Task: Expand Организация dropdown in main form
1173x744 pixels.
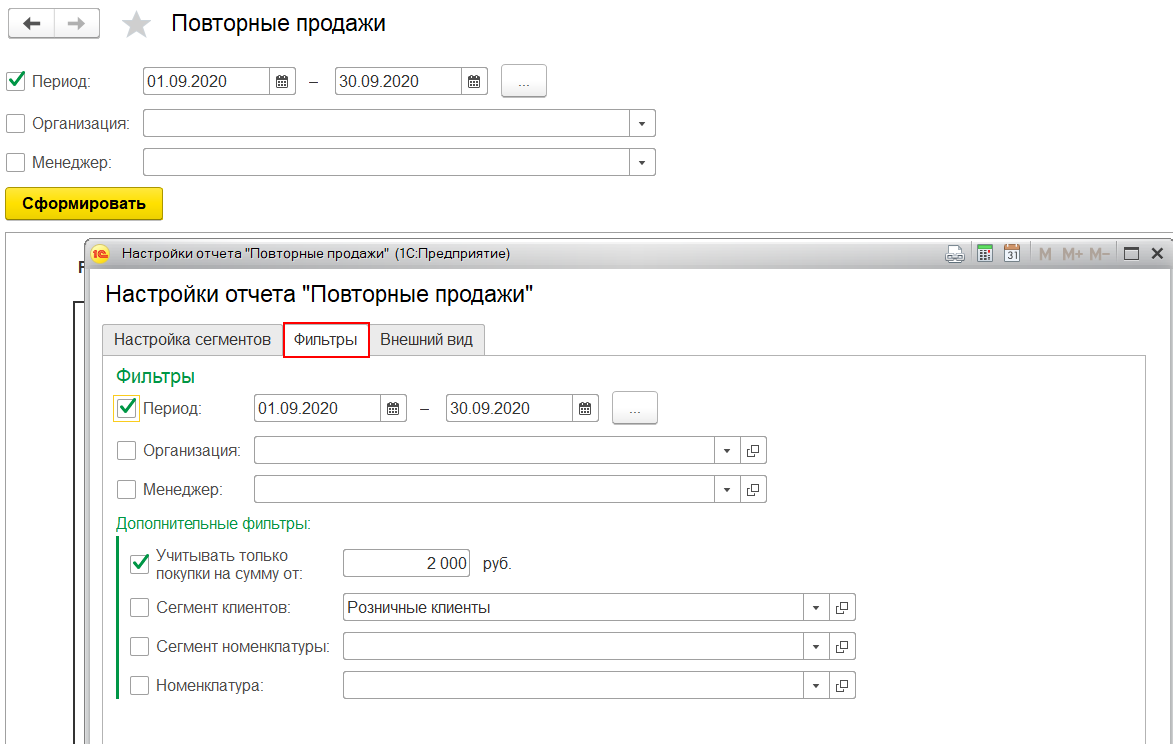Action: point(642,123)
